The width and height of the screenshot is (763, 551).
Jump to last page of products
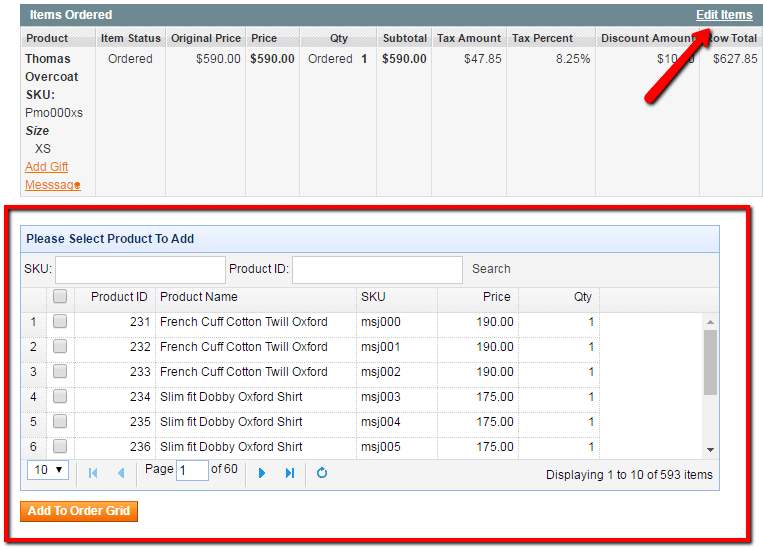pos(290,473)
